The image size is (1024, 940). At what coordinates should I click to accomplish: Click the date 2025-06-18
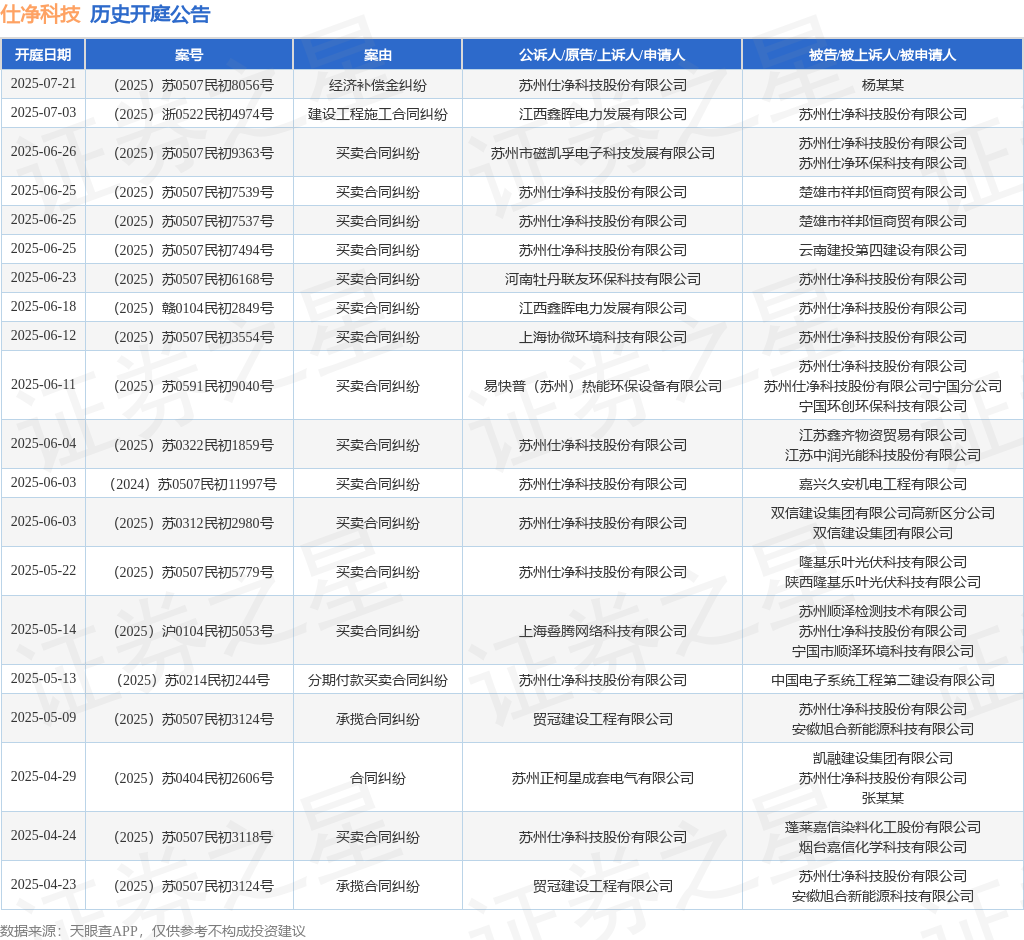[x=43, y=307]
